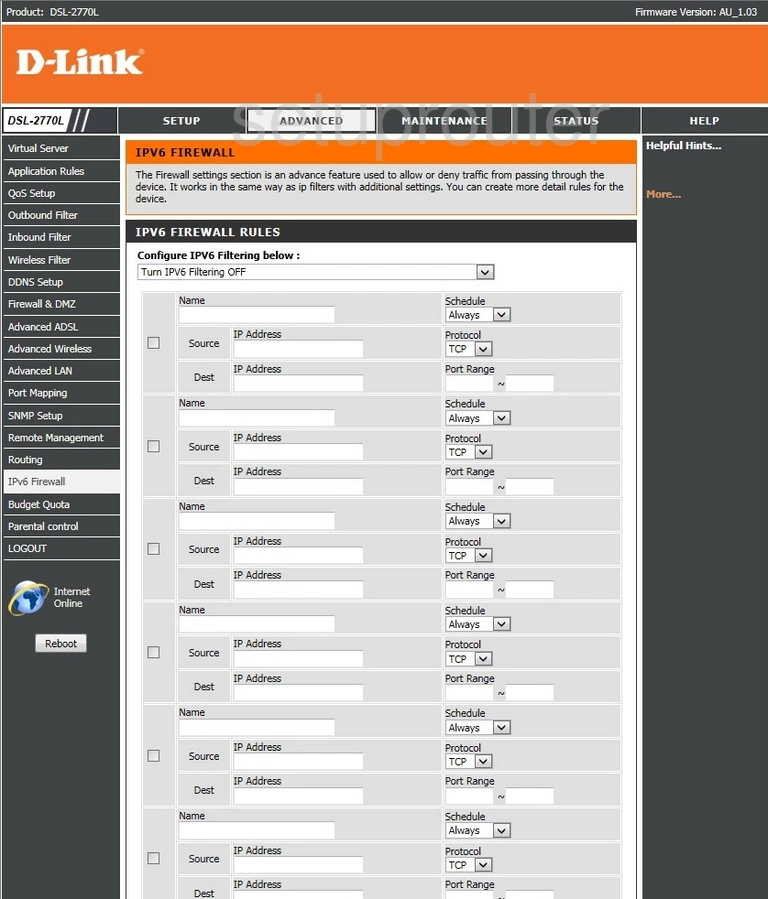Open Virtual Server in sidebar

[x=61, y=148]
